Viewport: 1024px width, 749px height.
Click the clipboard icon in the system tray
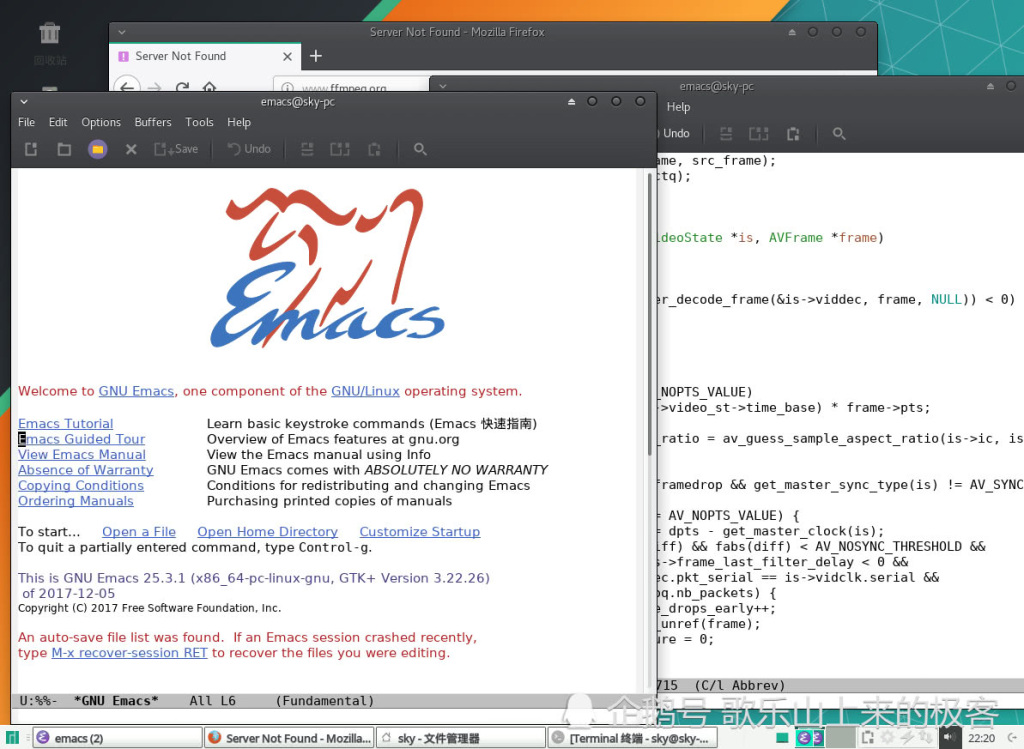(x=867, y=738)
